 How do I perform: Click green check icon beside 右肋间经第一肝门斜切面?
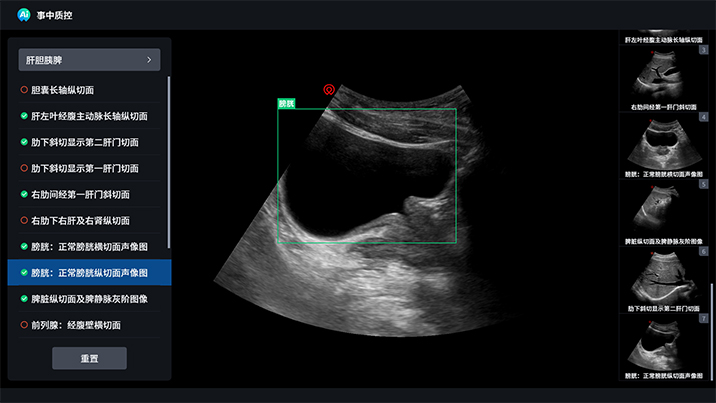click(x=24, y=194)
